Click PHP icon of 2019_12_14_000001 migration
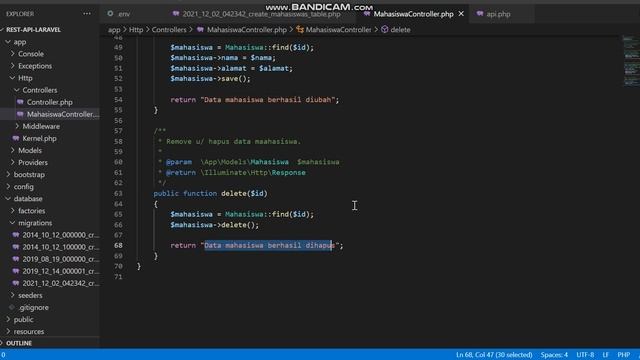This screenshot has height=360, width=640. [x=16, y=271]
